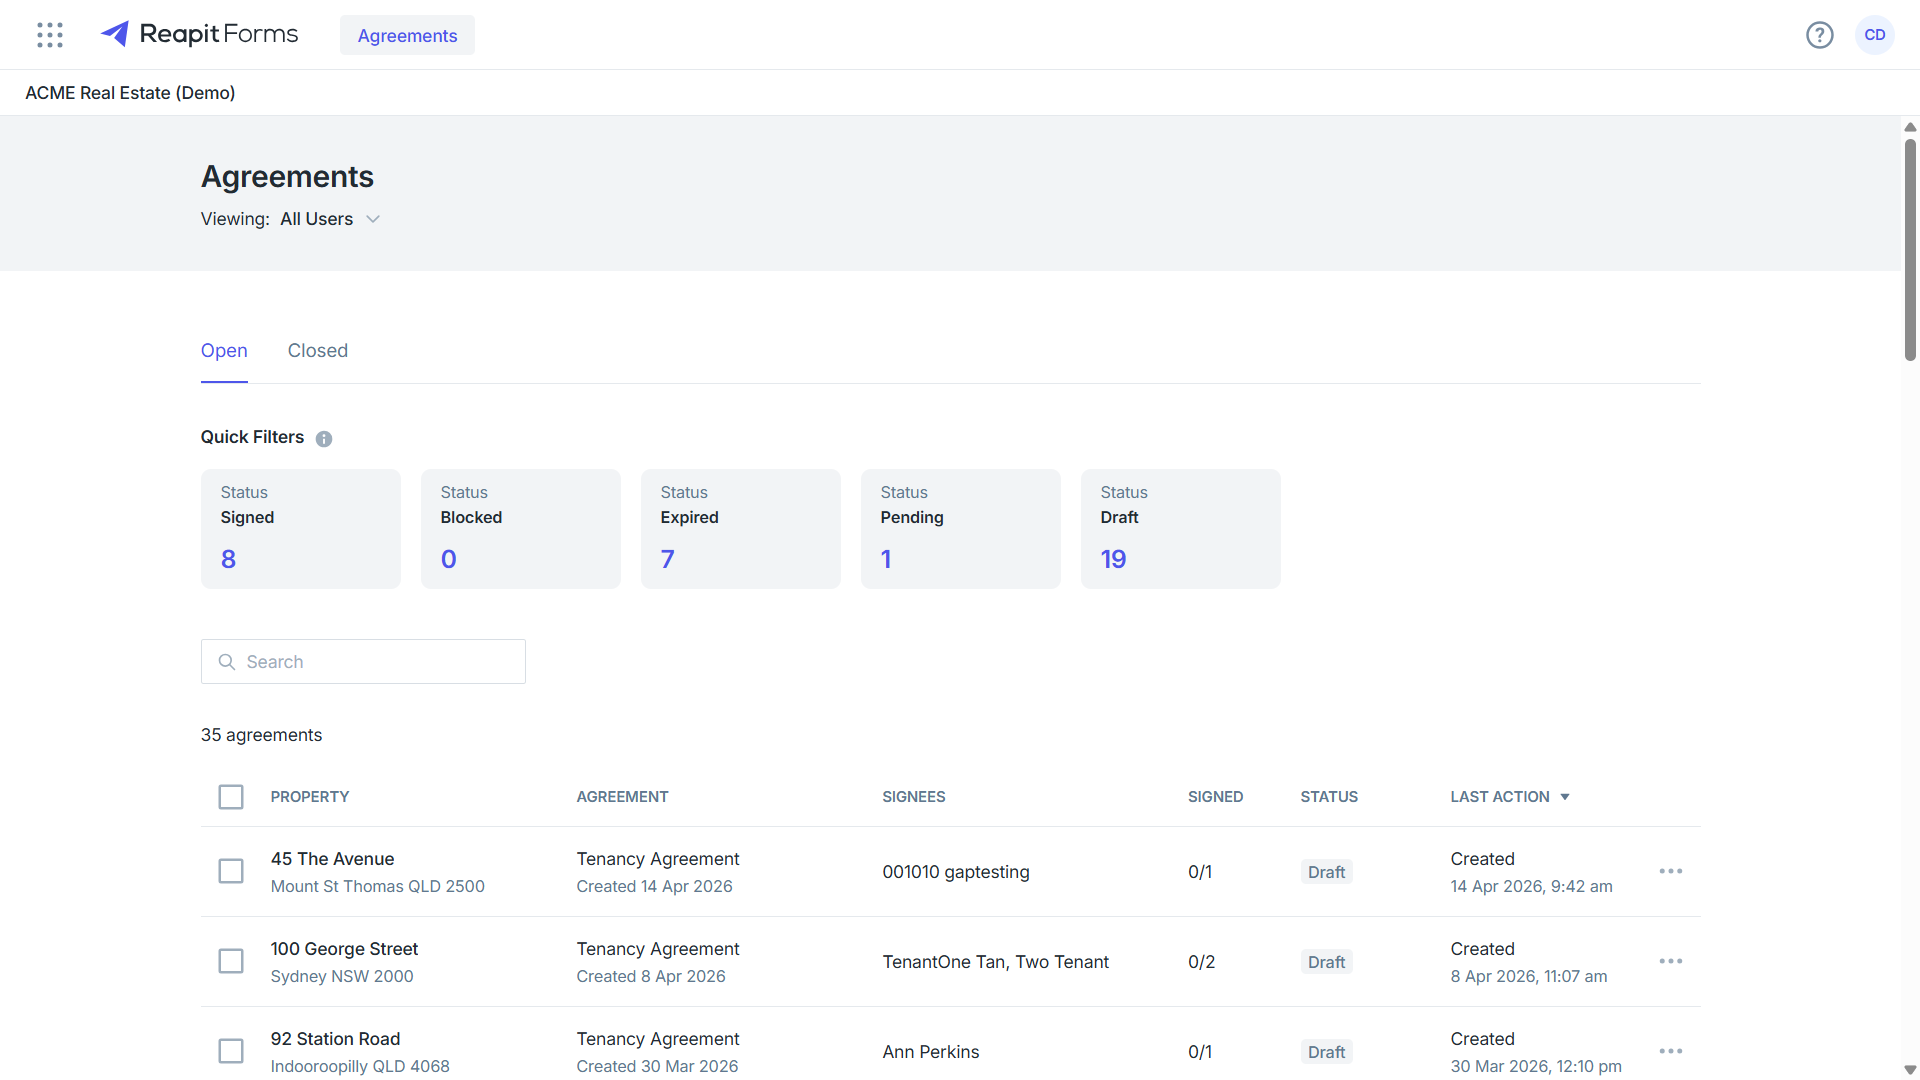The height and width of the screenshot is (1080, 1920).
Task: Filter by Status Blocked card
Action: (x=521, y=529)
